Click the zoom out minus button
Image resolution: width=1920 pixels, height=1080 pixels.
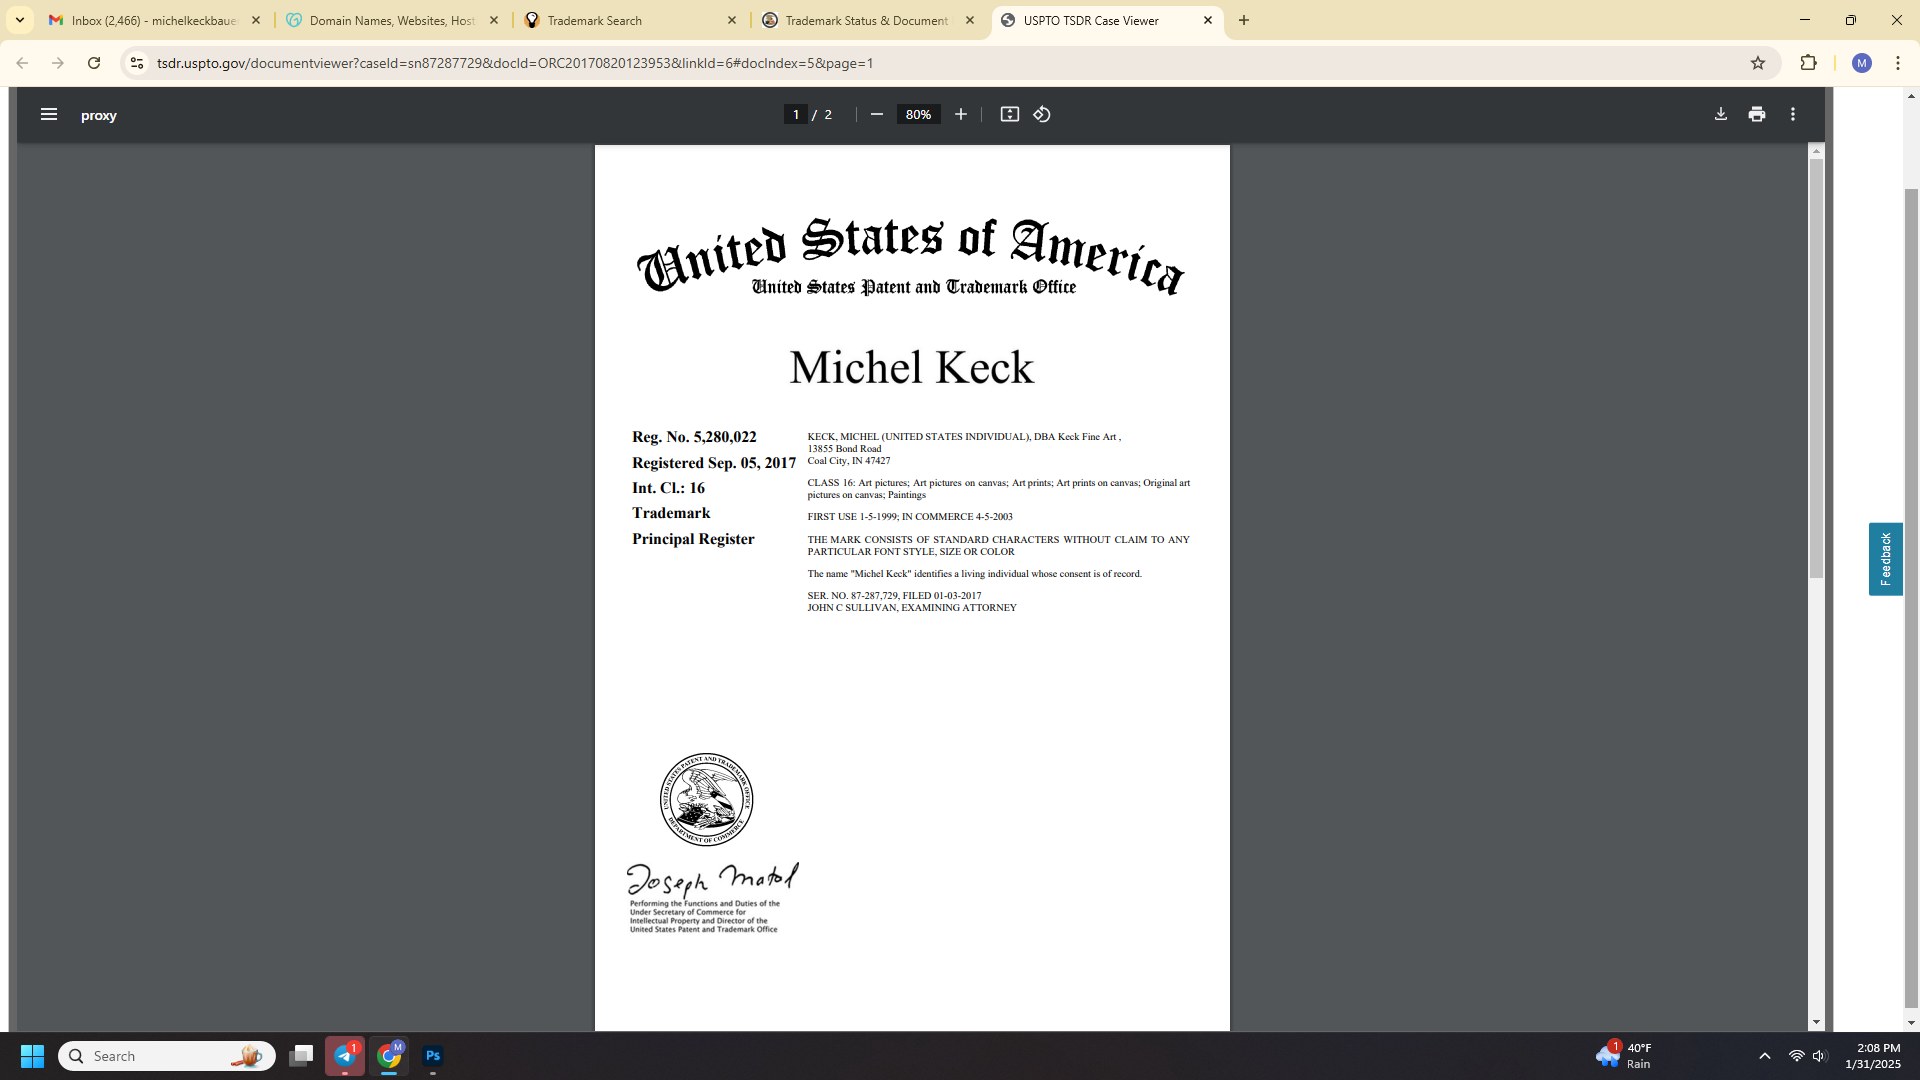877,114
